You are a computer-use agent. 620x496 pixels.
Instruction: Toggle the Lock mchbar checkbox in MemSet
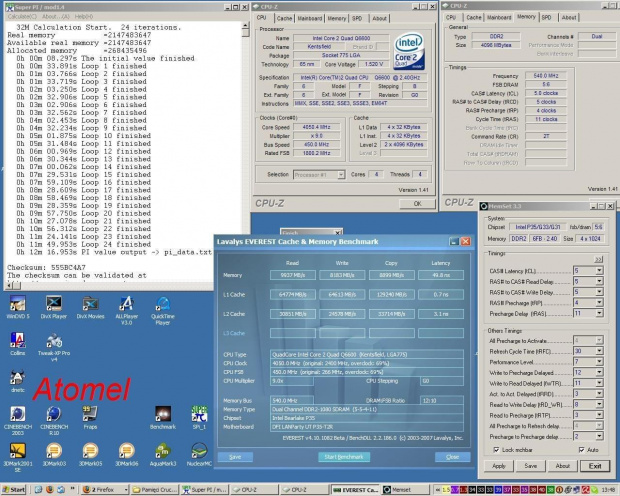click(496, 450)
